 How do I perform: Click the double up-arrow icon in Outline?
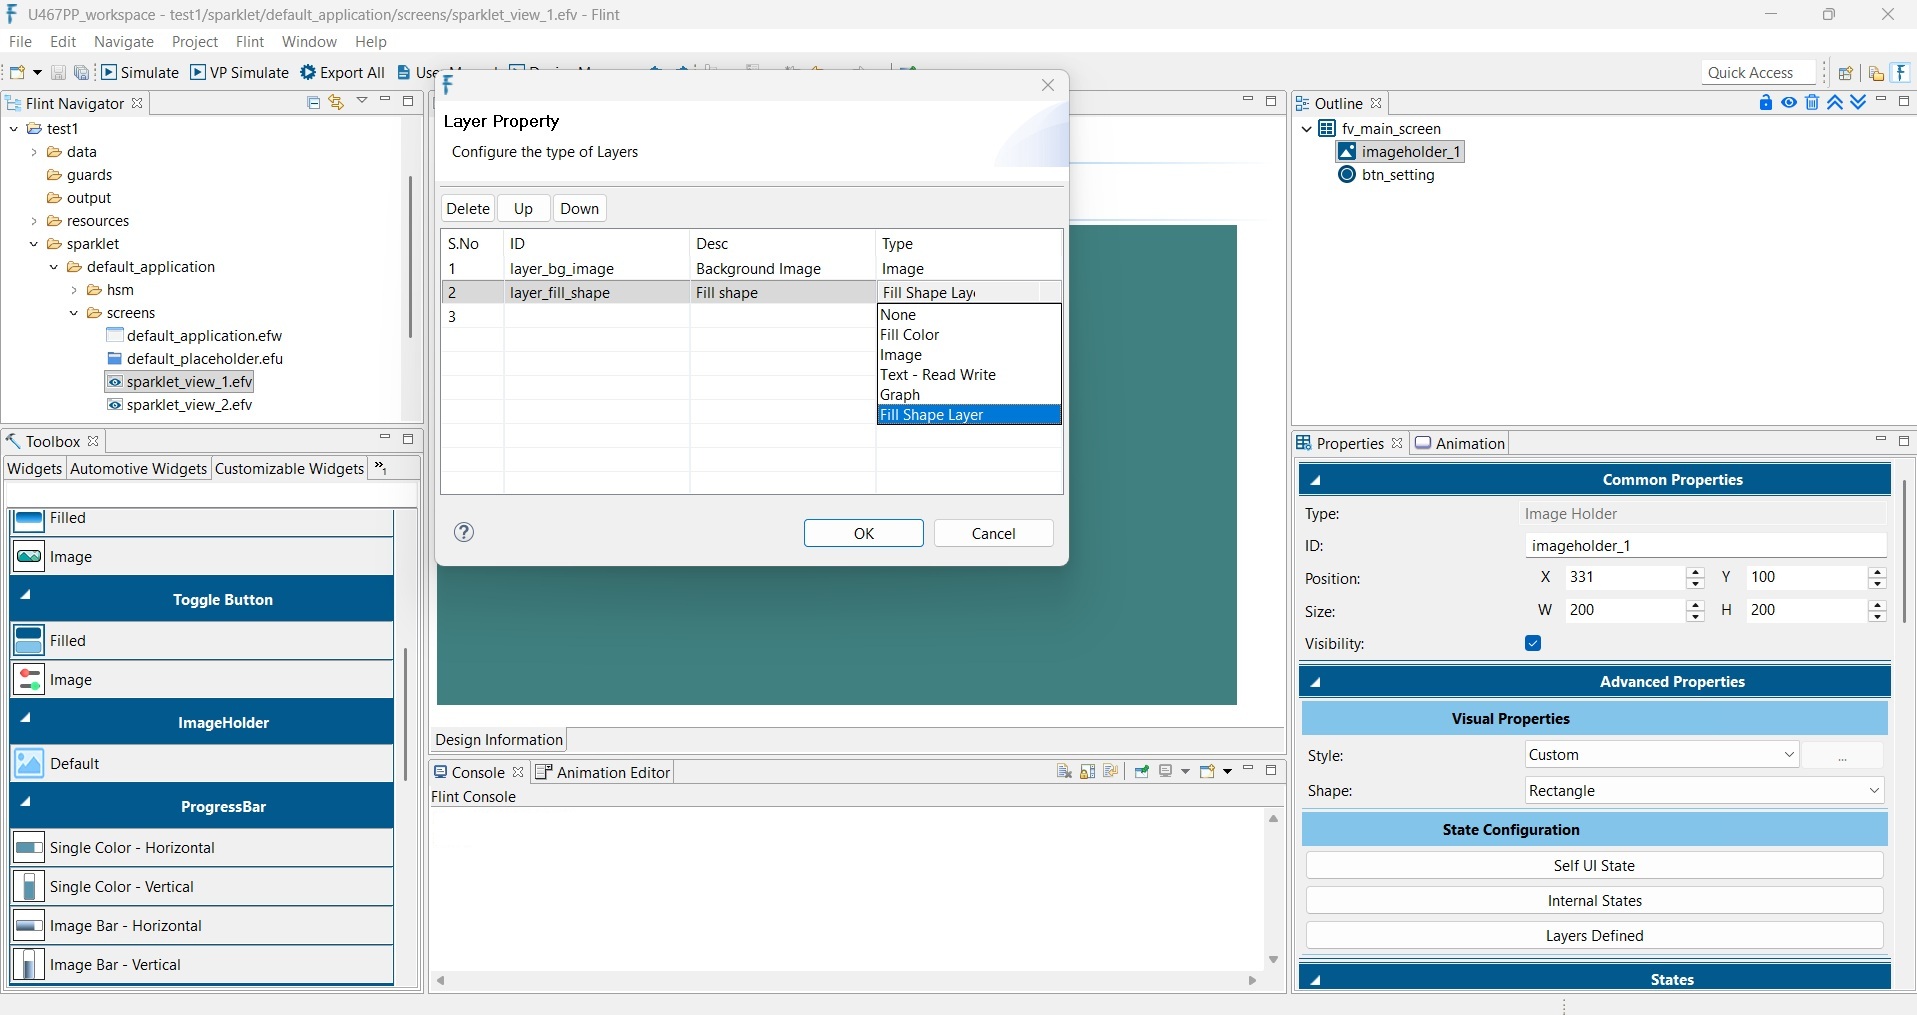pos(1835,102)
